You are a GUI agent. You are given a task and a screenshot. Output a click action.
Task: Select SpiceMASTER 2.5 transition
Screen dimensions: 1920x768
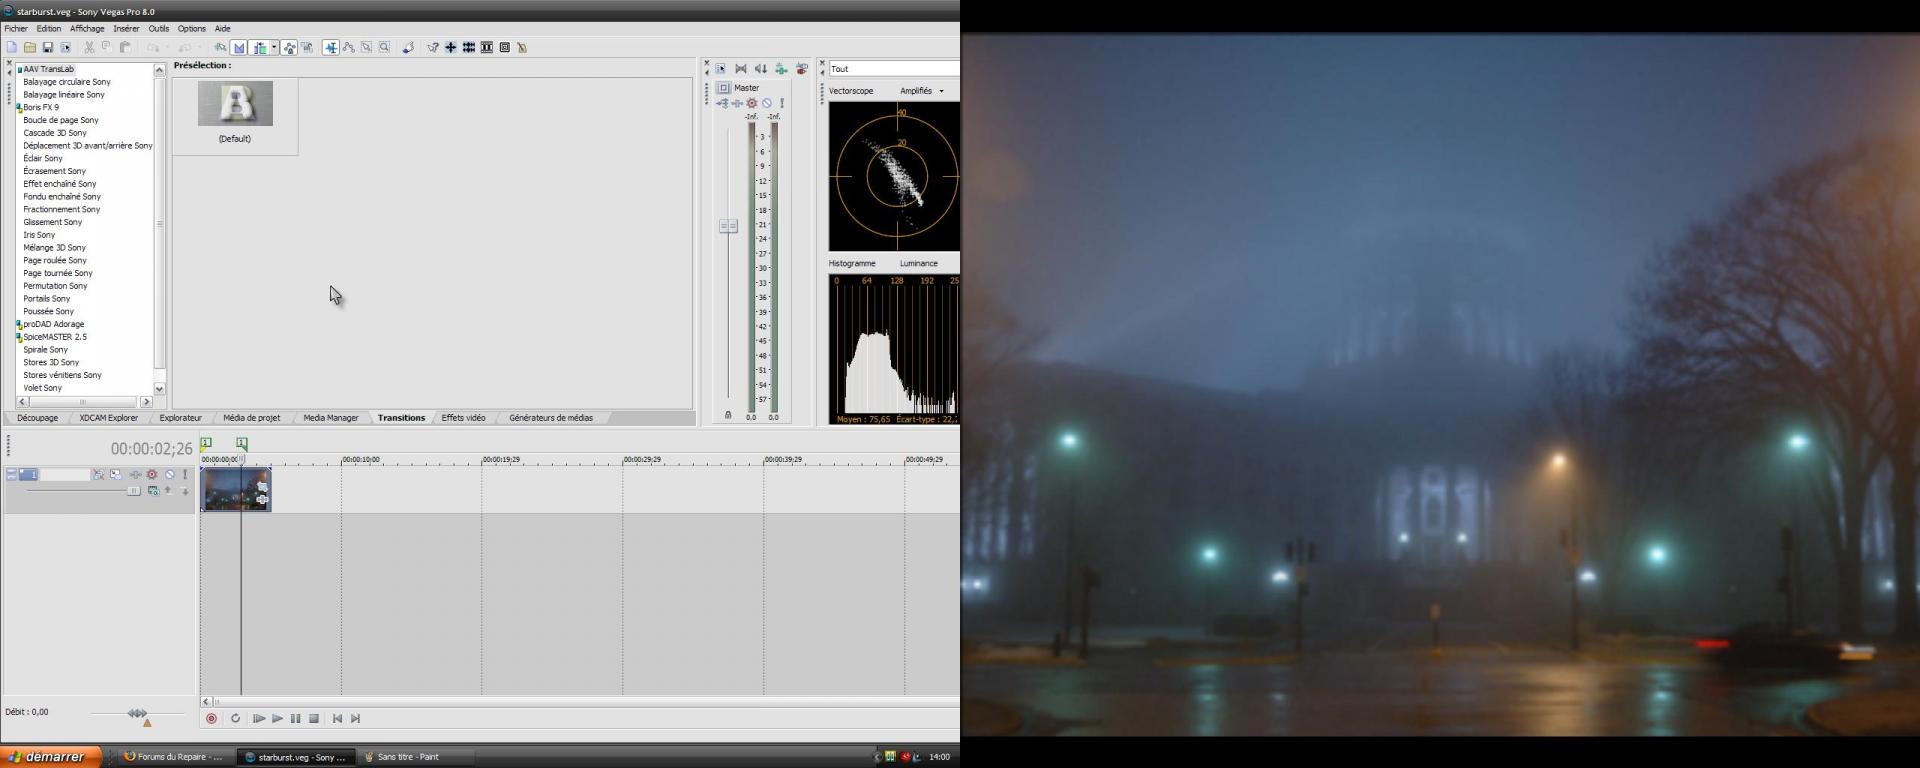pyautogui.click(x=55, y=337)
